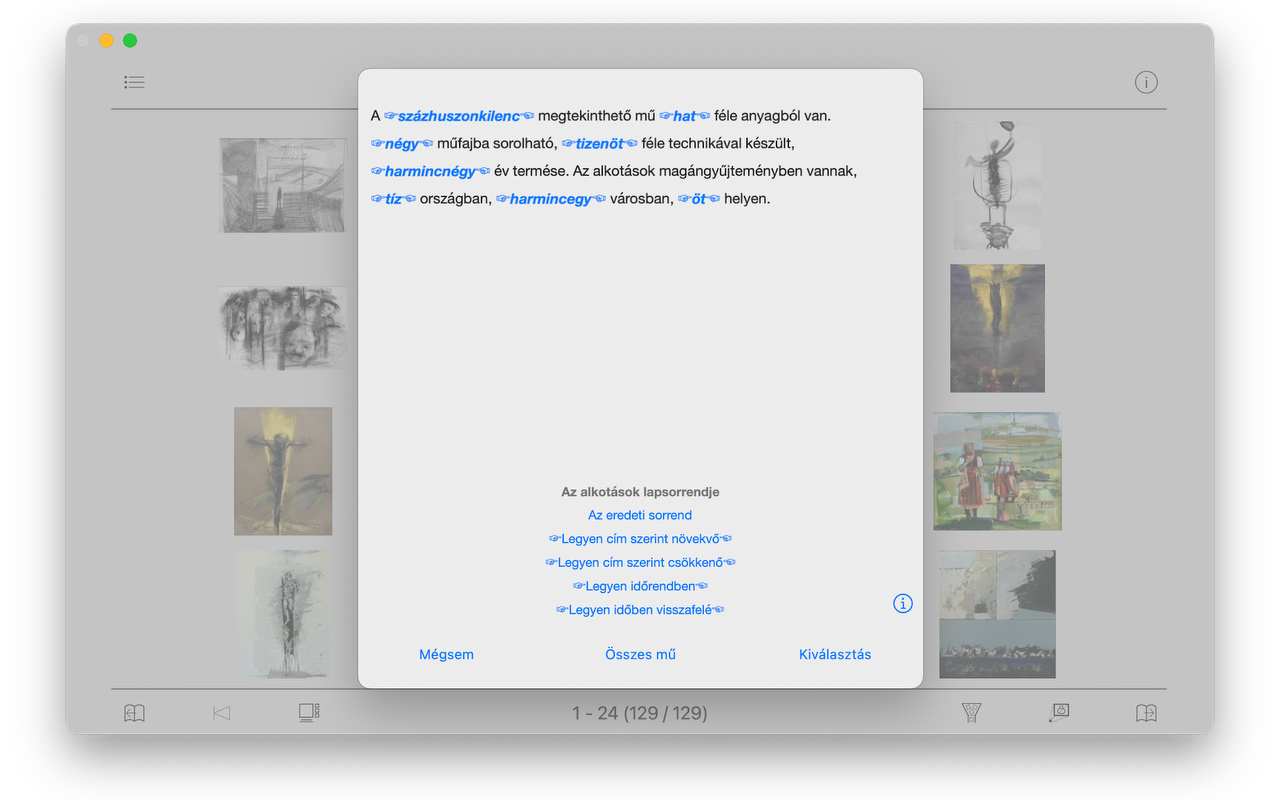Open the folk costume women painting thumbnail
The height and width of the screenshot is (800, 1280).
(x=997, y=471)
